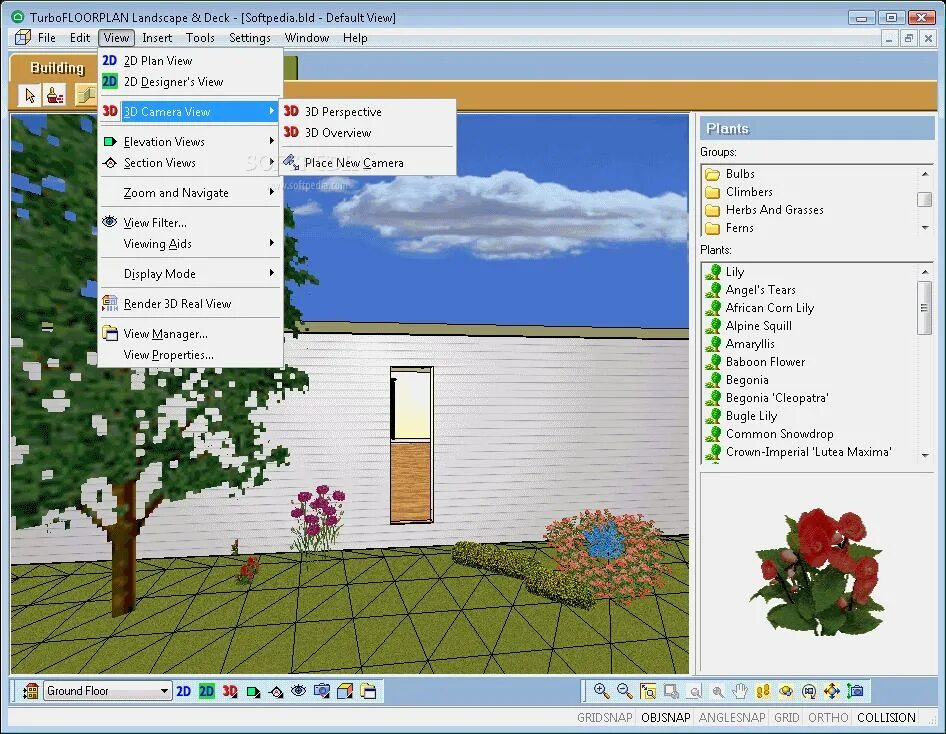Screen dimensions: 946x734
Task: Click the four-arrow move camera icon
Action: 832,691
